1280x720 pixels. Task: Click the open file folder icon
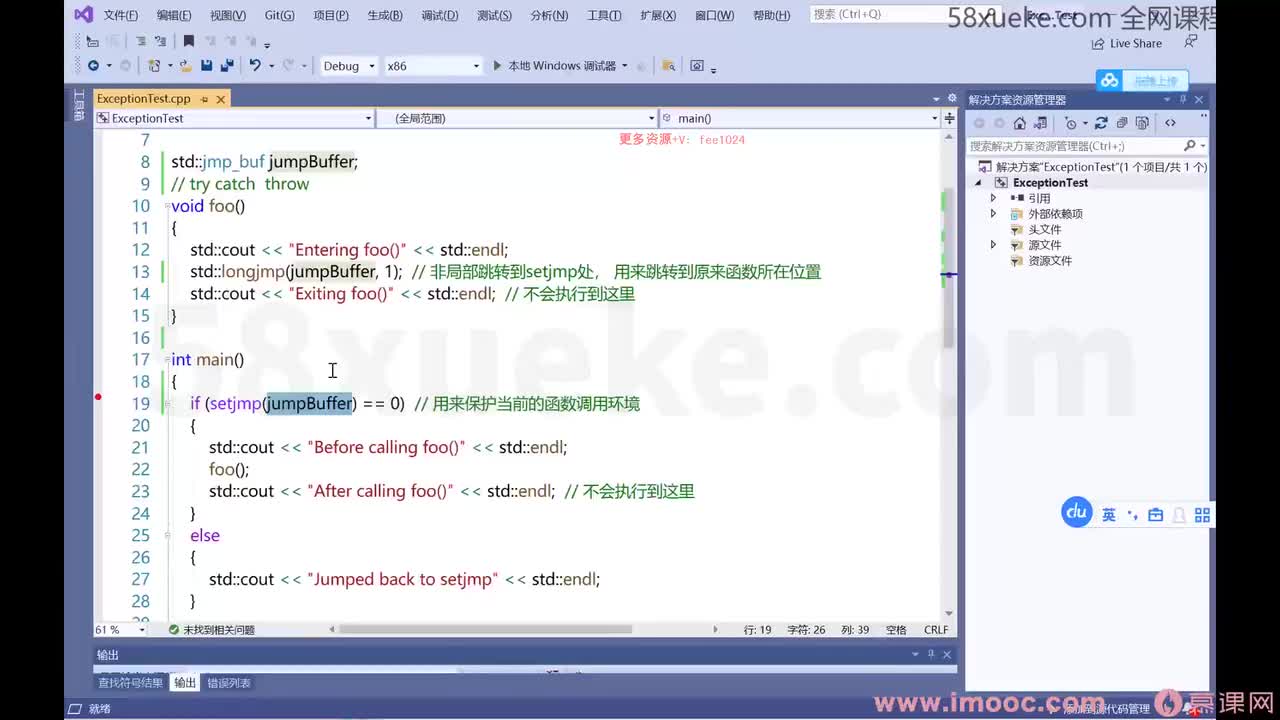[x=185, y=66]
